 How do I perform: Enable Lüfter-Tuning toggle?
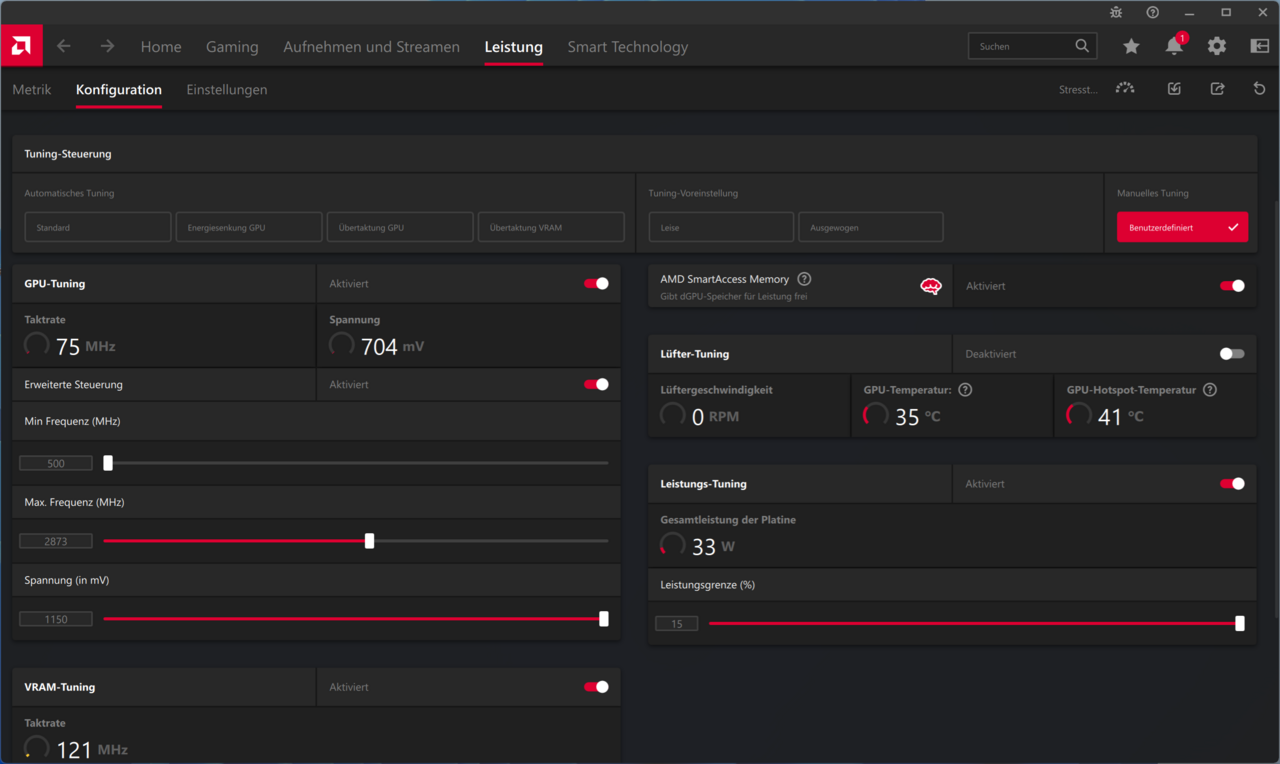1232,354
